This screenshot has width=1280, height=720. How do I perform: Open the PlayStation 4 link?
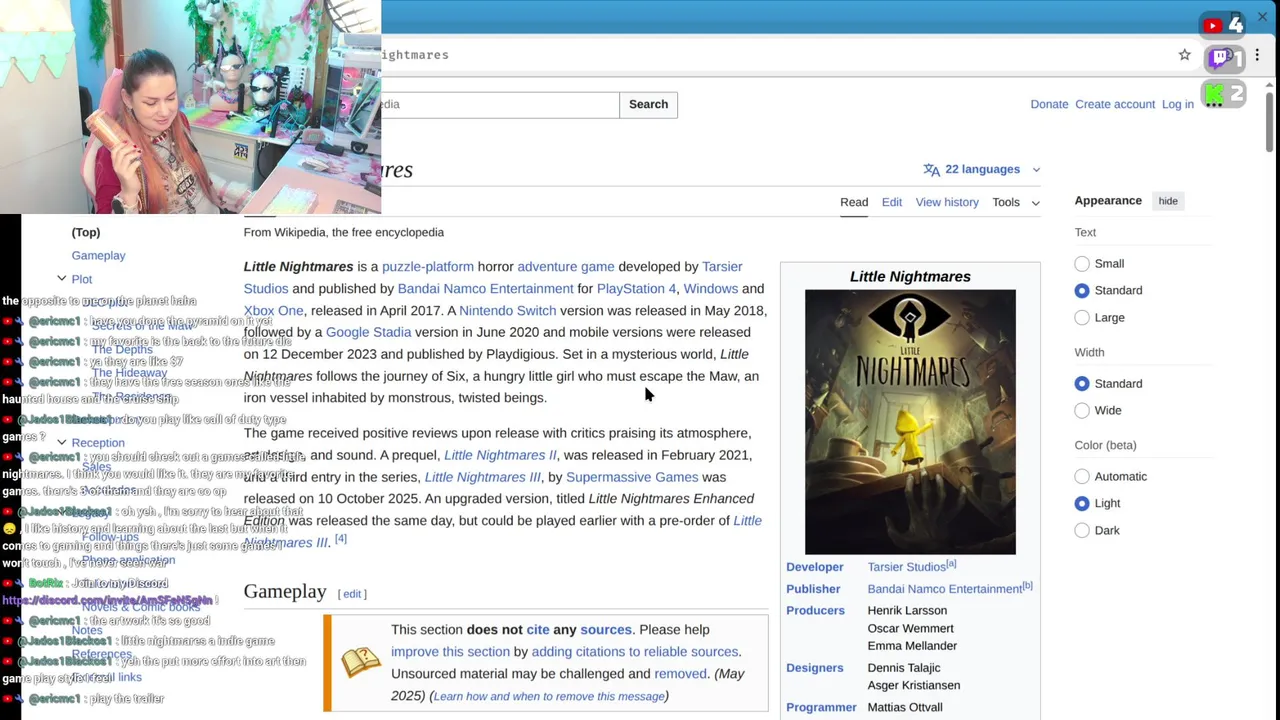[x=636, y=289]
